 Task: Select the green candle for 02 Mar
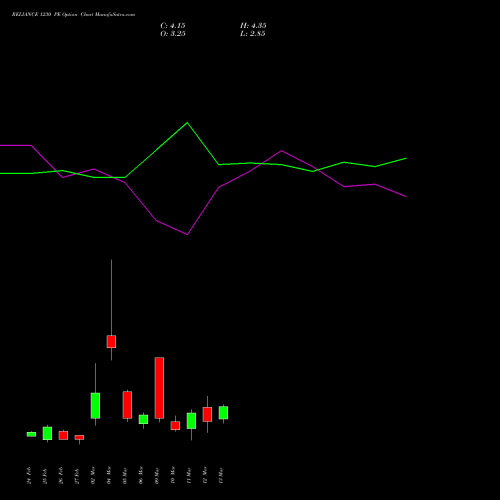(95, 406)
